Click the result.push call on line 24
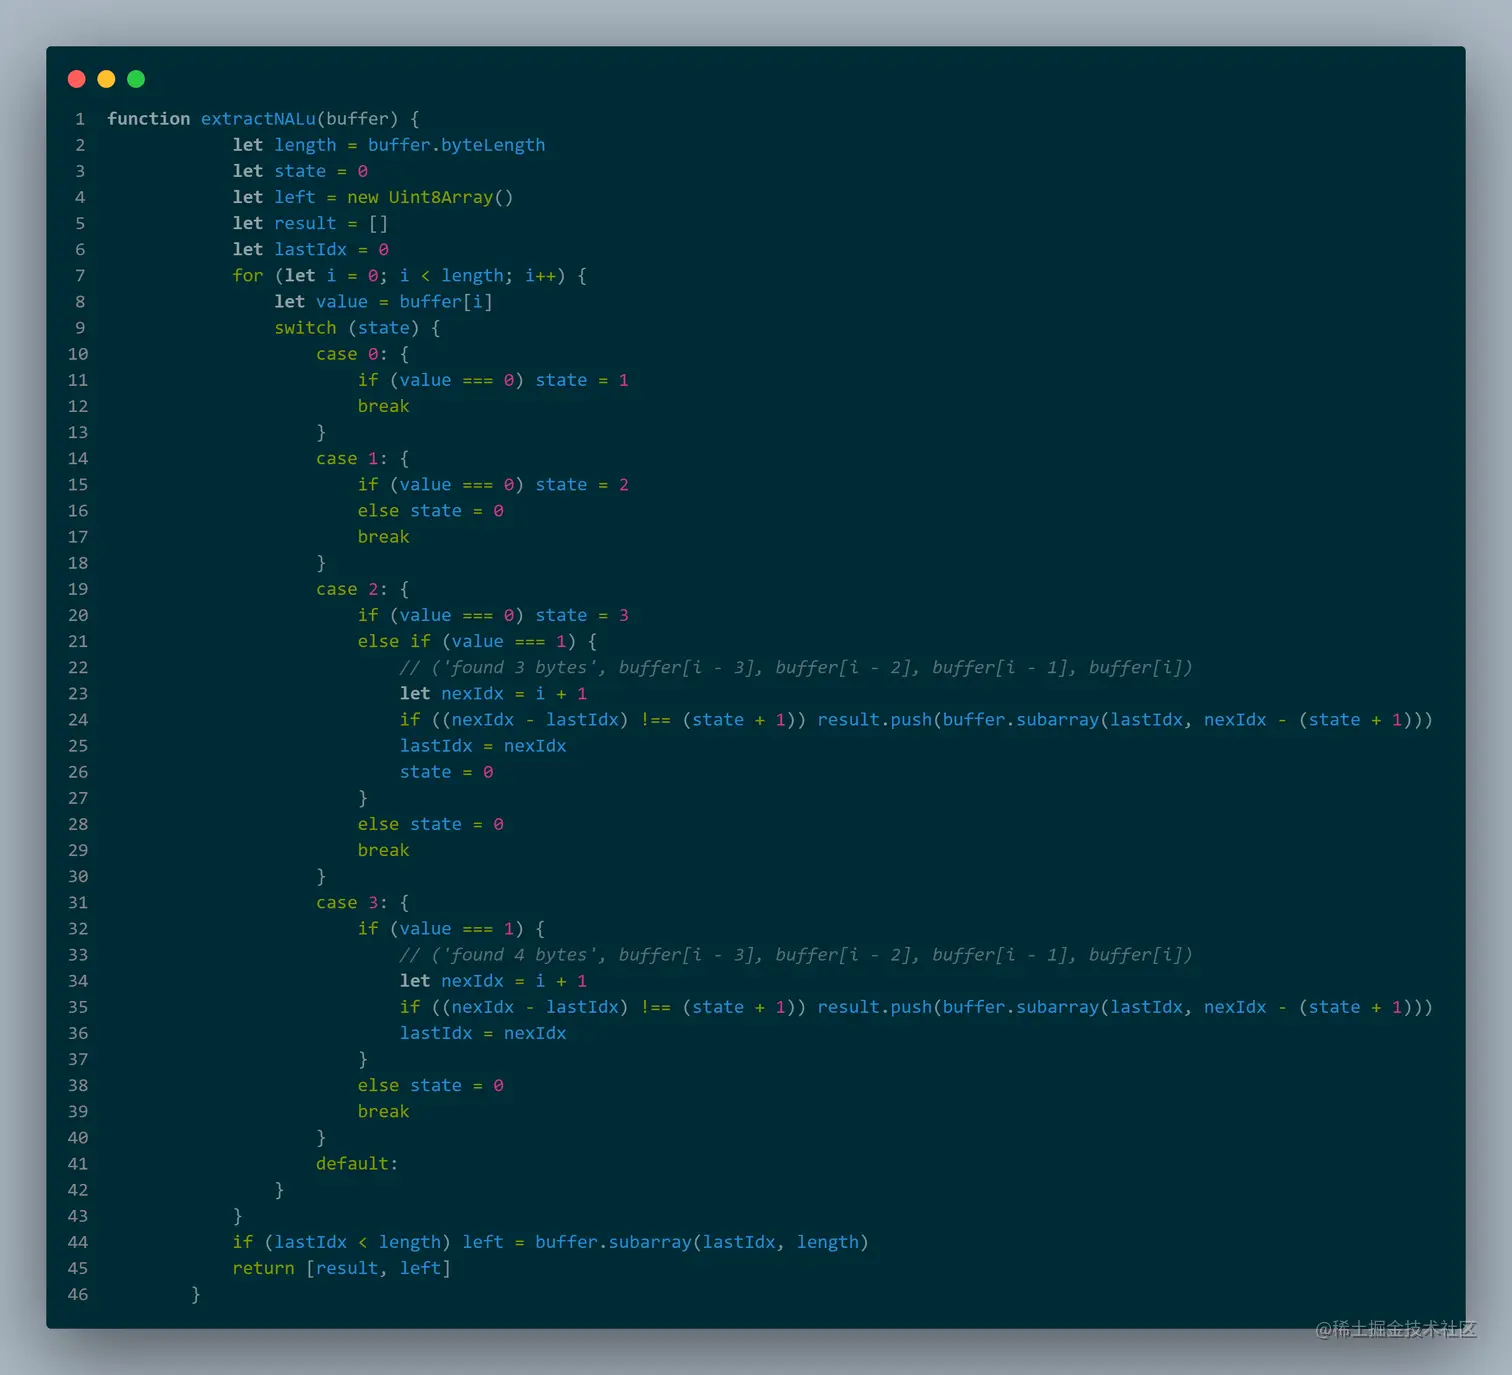 pyautogui.click(x=1125, y=719)
